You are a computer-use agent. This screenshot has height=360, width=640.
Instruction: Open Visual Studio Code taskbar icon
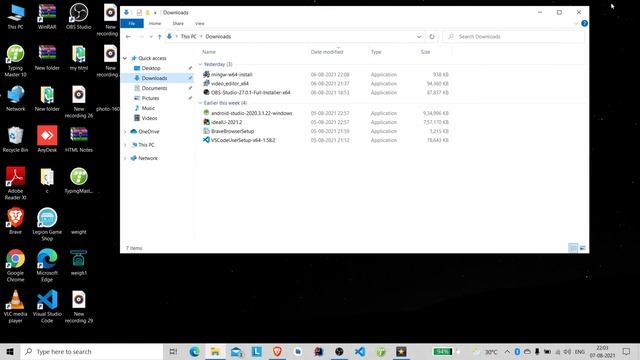[x=360, y=351]
